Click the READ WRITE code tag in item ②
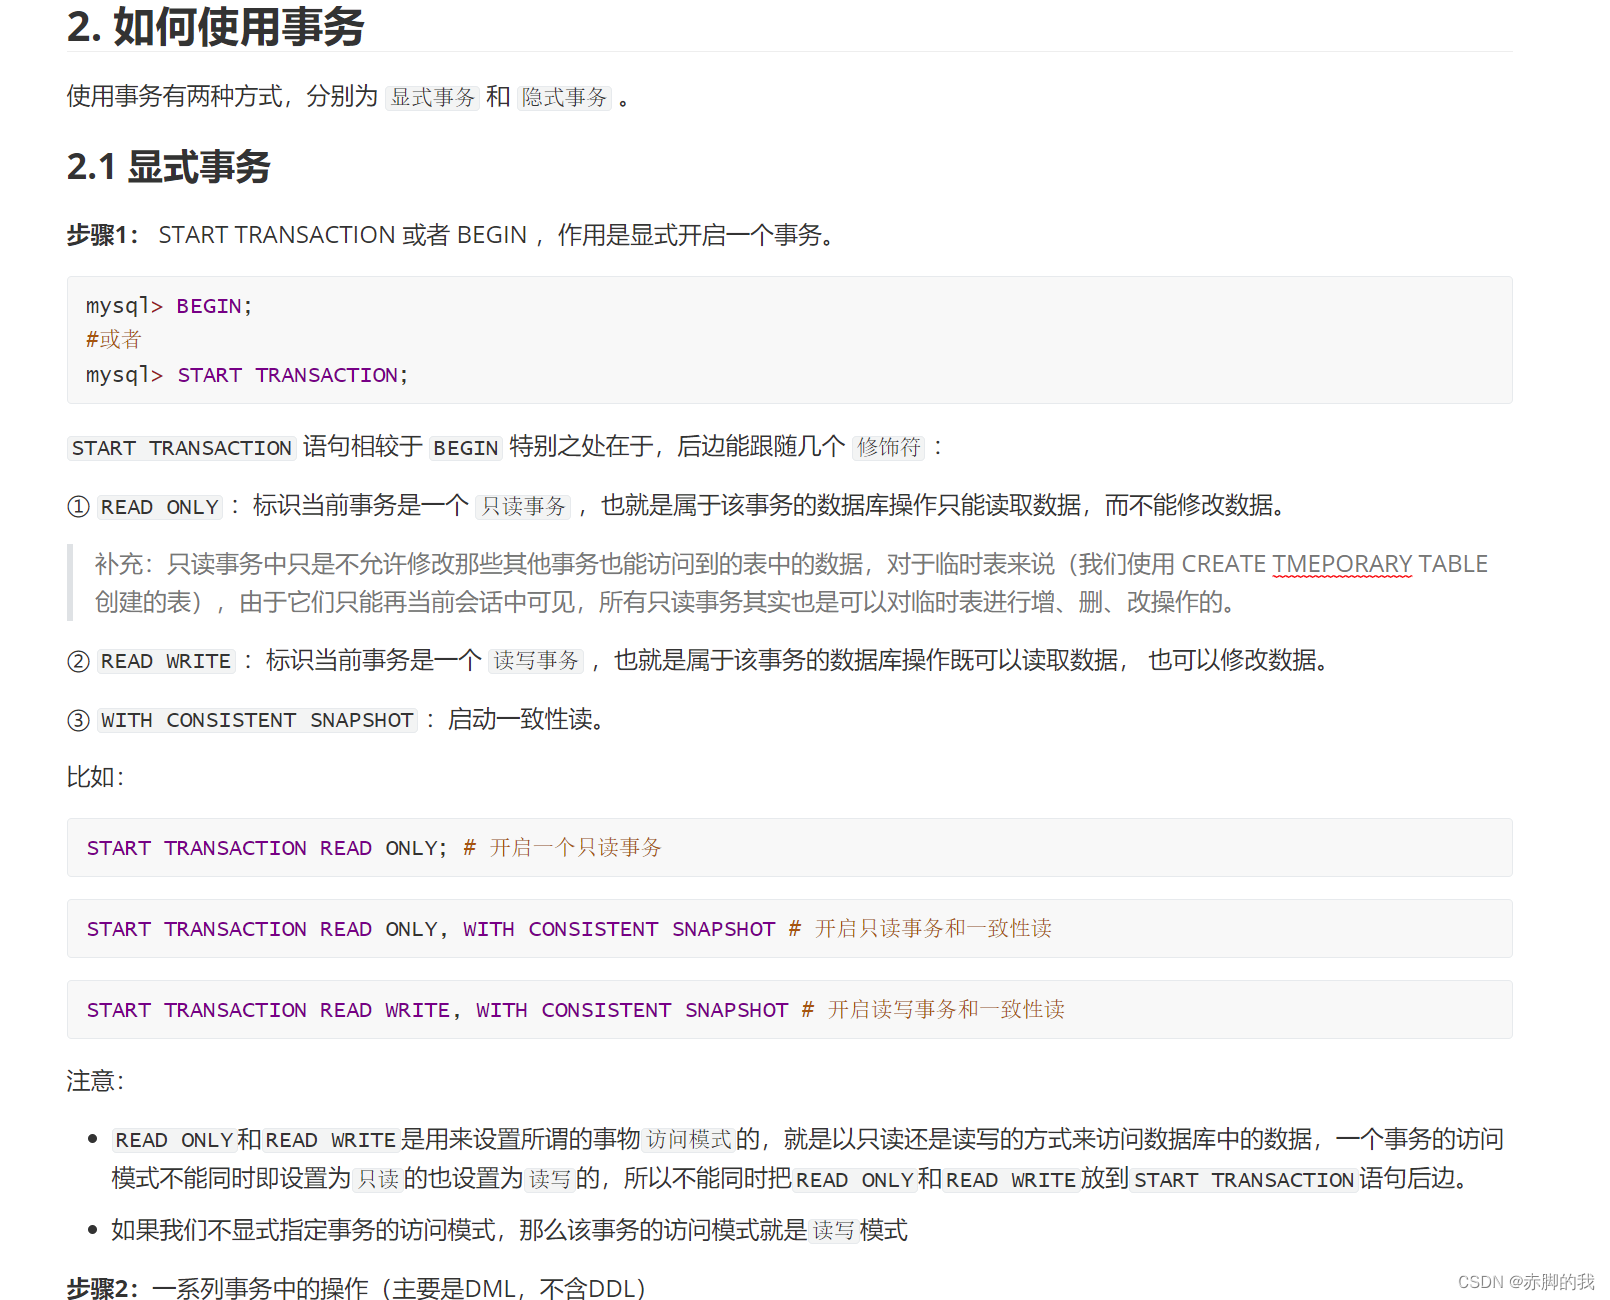 pos(165,661)
